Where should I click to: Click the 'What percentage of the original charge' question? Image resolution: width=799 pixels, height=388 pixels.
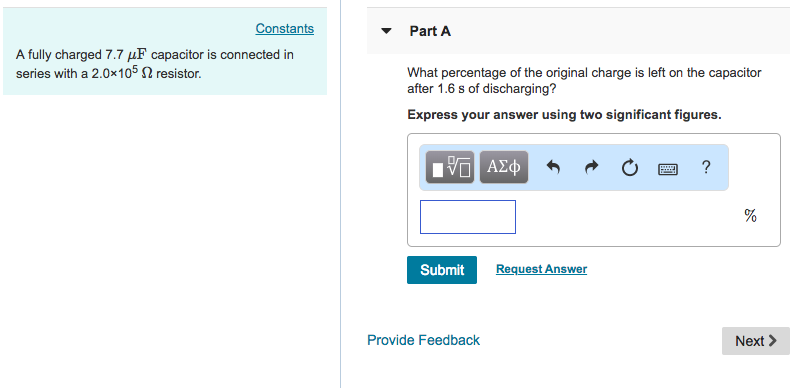coord(584,81)
